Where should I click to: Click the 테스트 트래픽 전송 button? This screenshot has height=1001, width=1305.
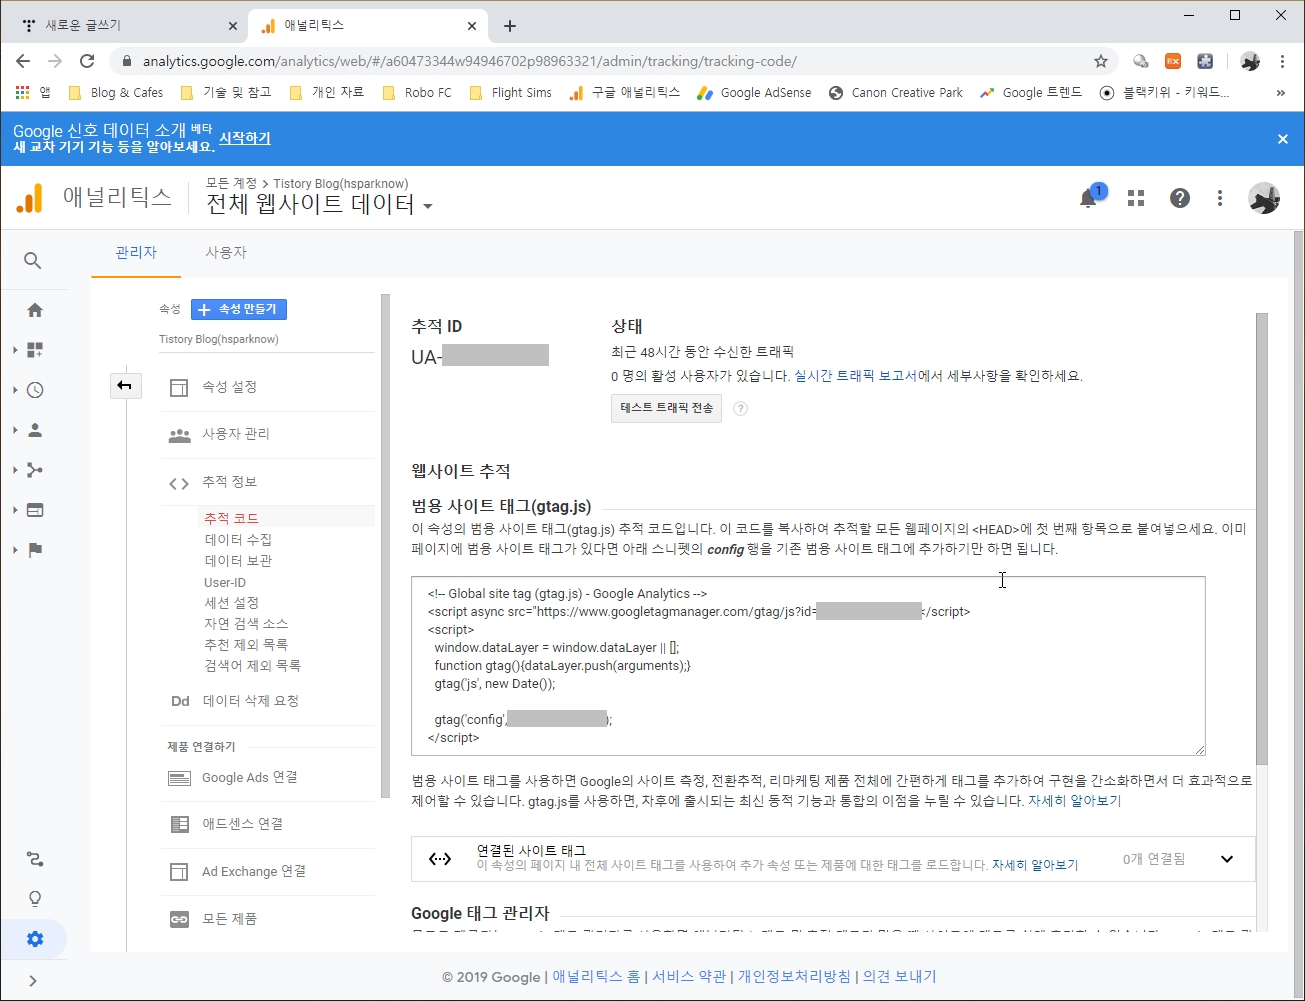[x=667, y=408]
